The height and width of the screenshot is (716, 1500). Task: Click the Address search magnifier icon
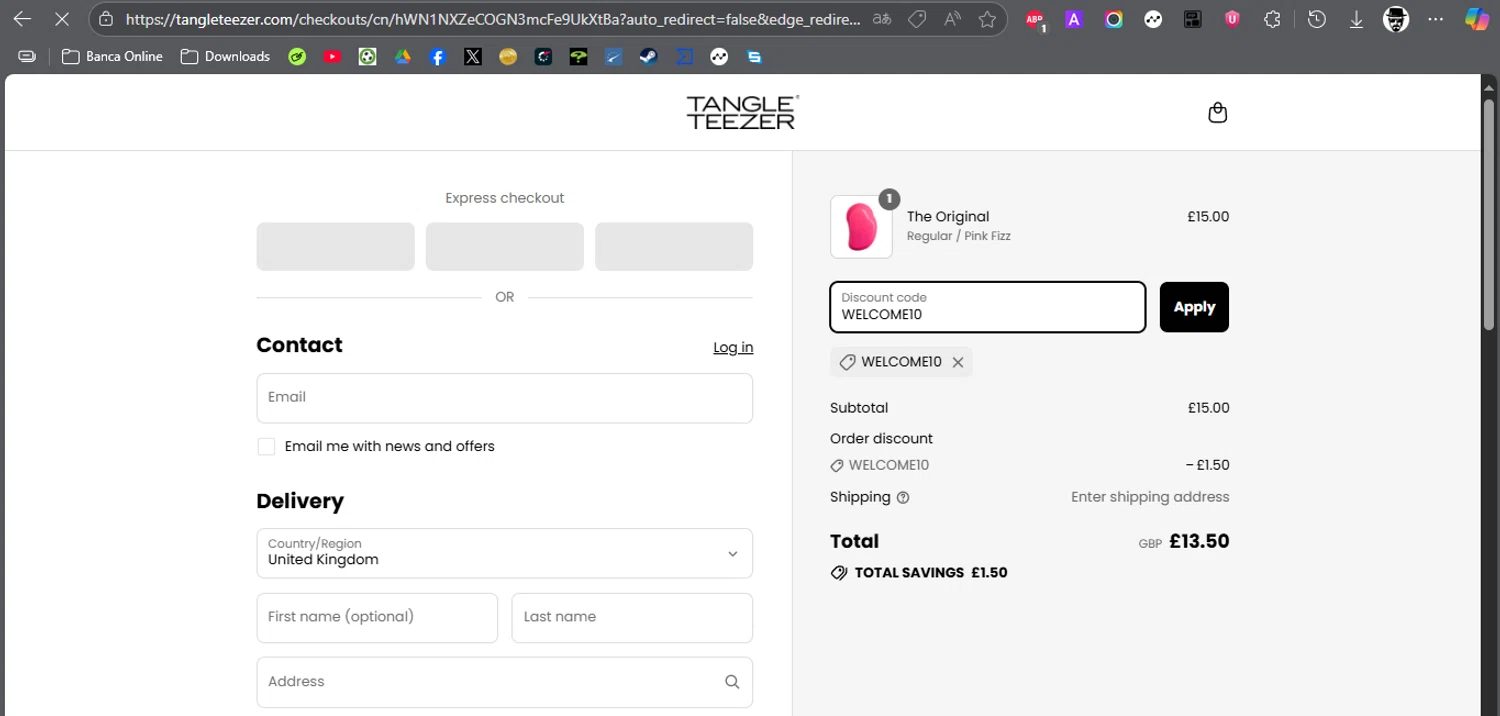pyautogui.click(x=732, y=682)
